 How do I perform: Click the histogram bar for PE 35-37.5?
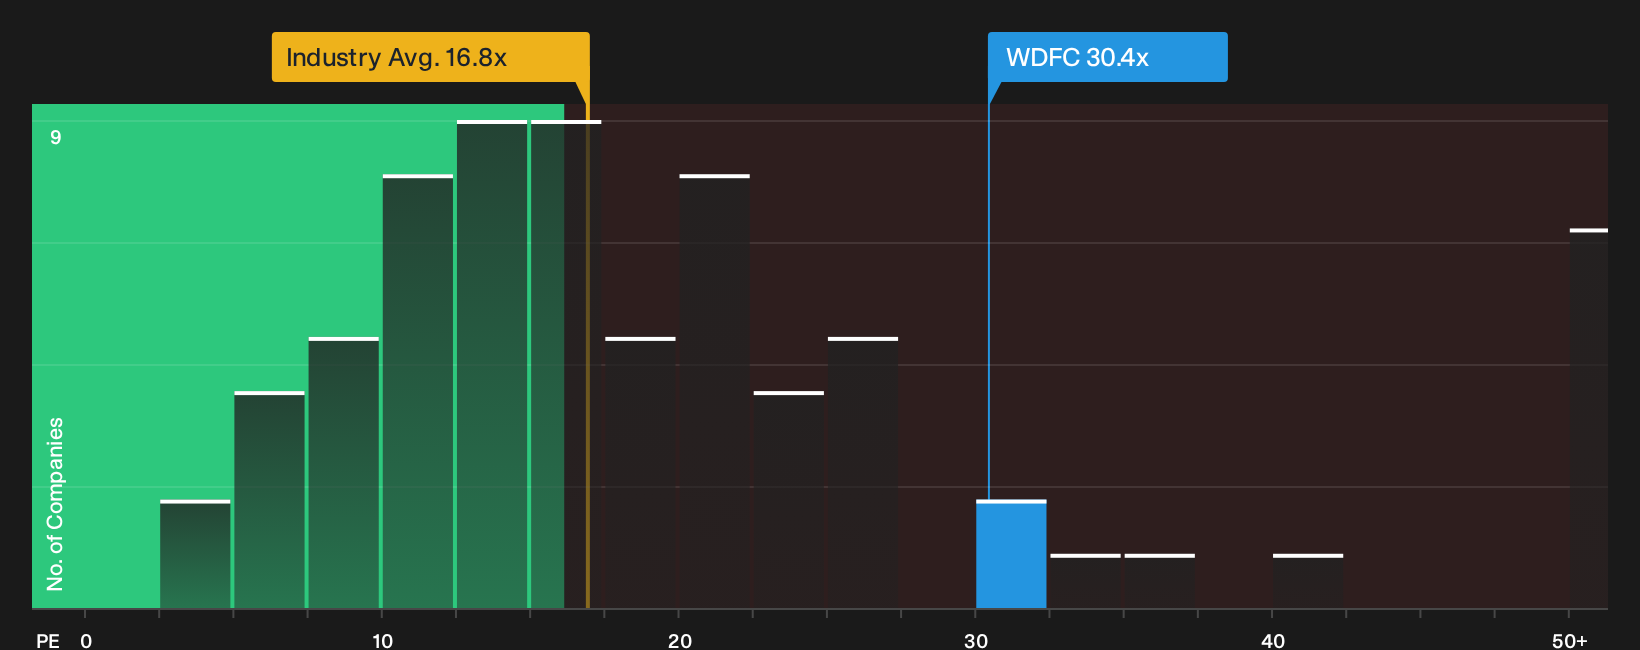(1160, 581)
